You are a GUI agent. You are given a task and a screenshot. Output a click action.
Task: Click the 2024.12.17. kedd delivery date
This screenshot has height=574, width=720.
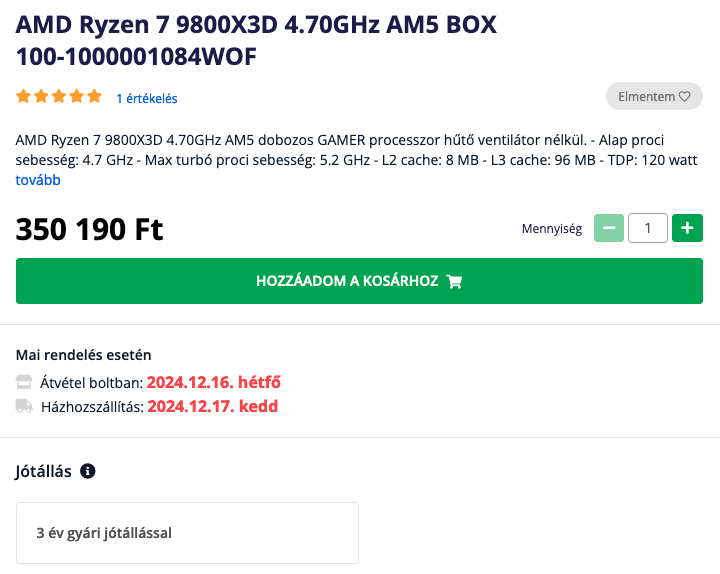(213, 406)
